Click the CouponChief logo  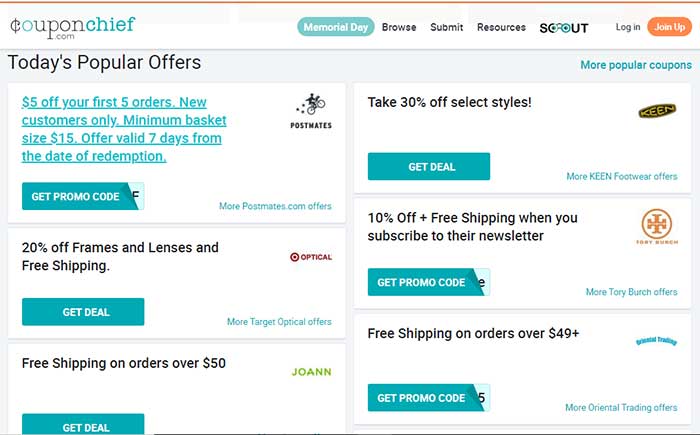coord(72,28)
